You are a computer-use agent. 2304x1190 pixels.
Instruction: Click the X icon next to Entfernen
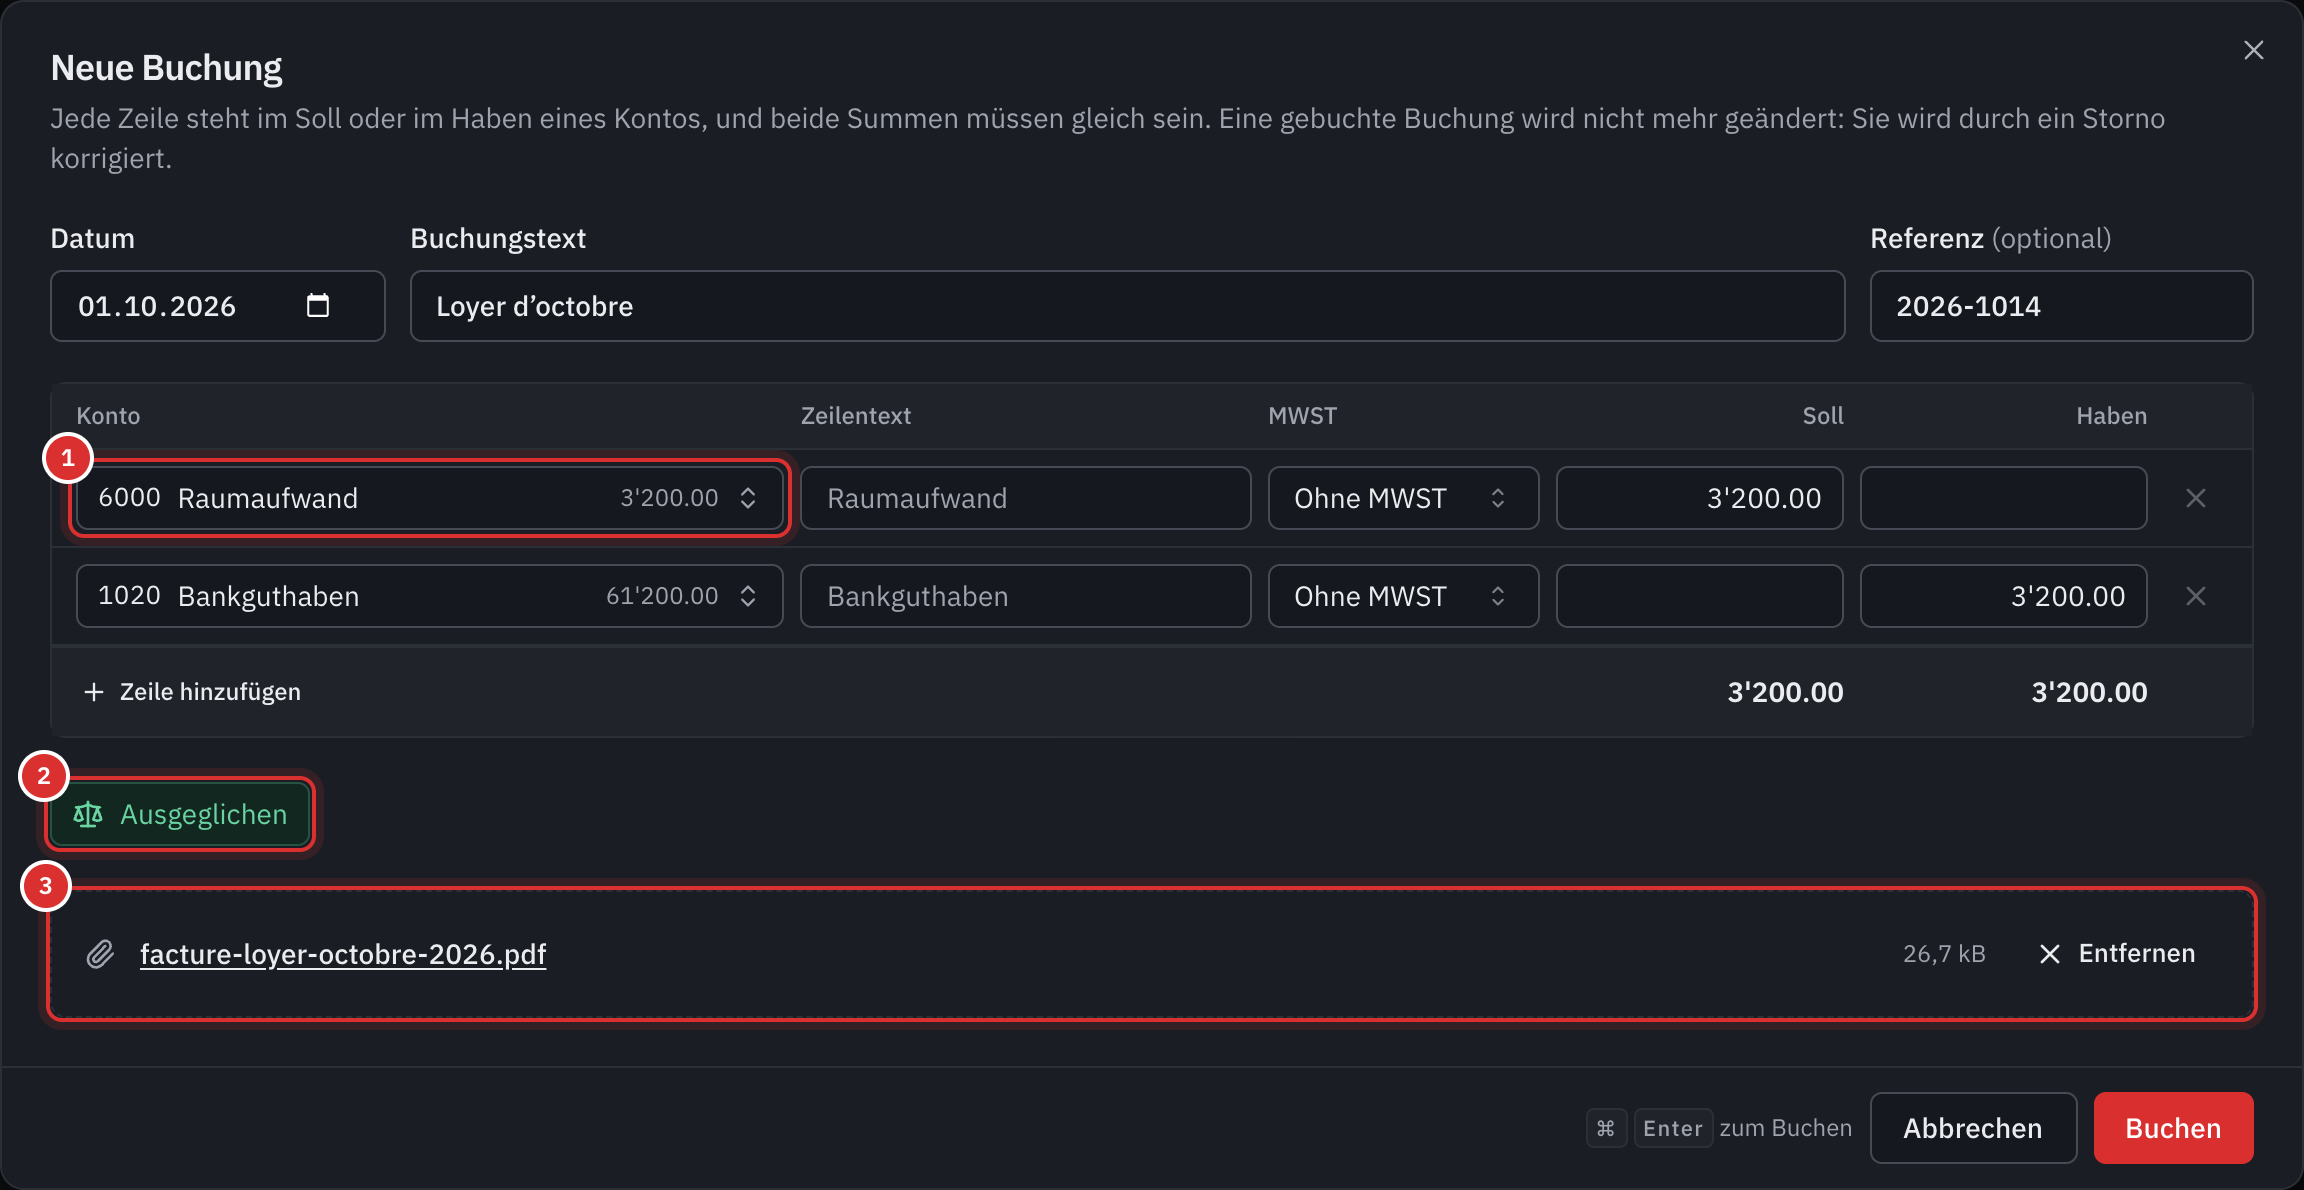2049,954
